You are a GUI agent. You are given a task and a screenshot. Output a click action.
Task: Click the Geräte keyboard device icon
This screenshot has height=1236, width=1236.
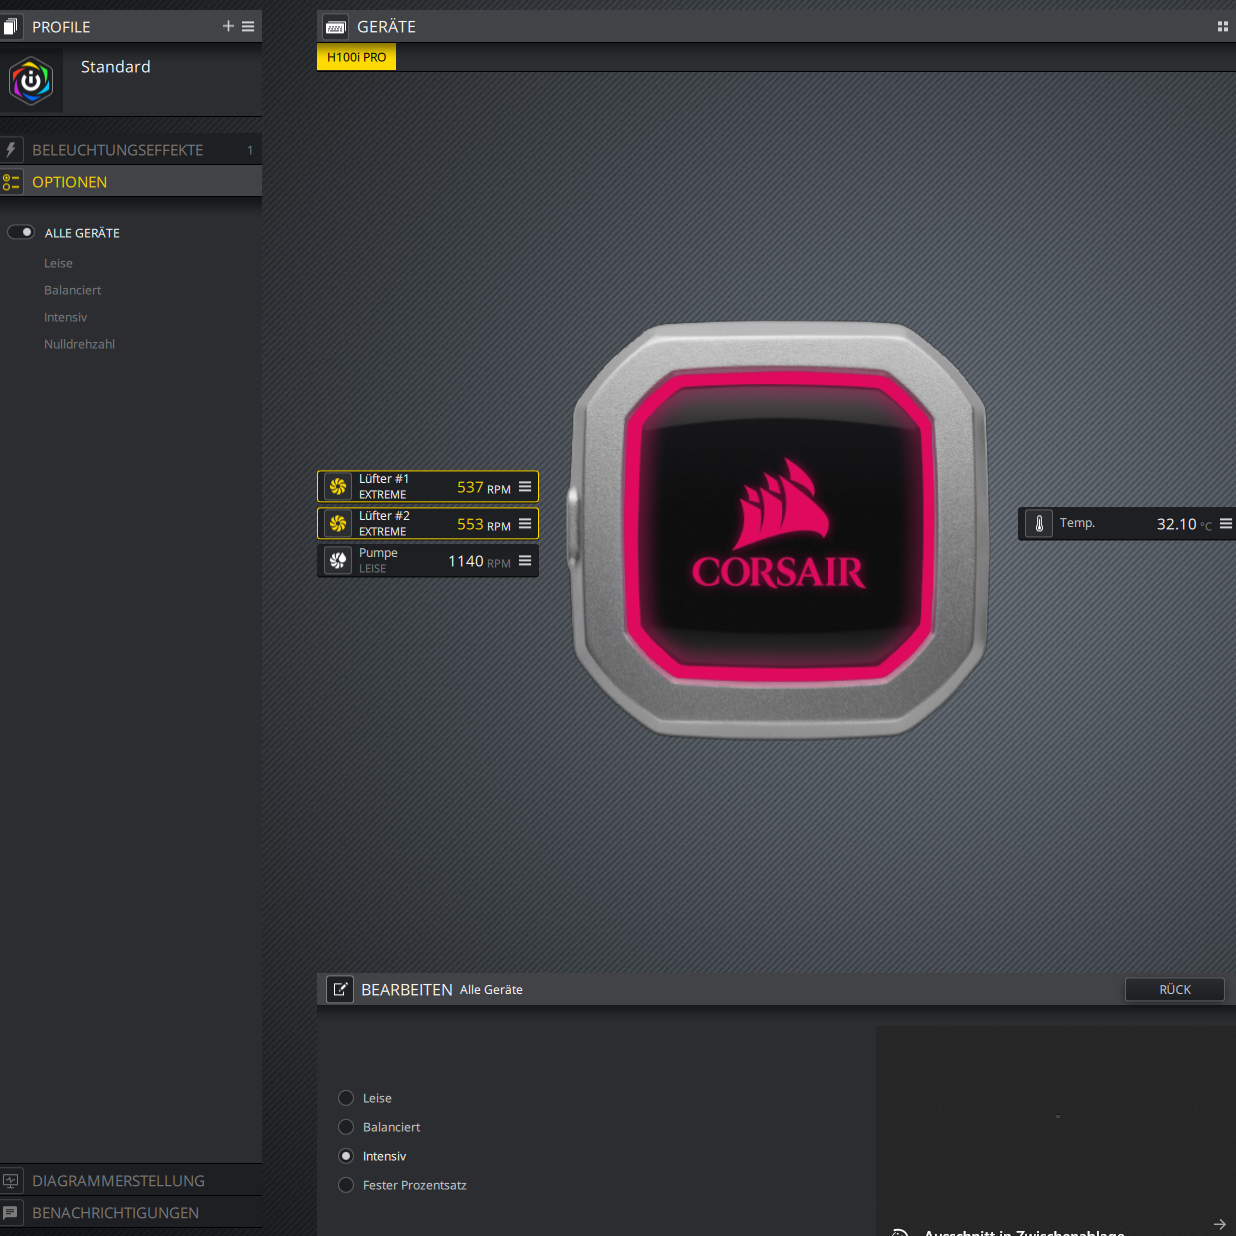336,27
